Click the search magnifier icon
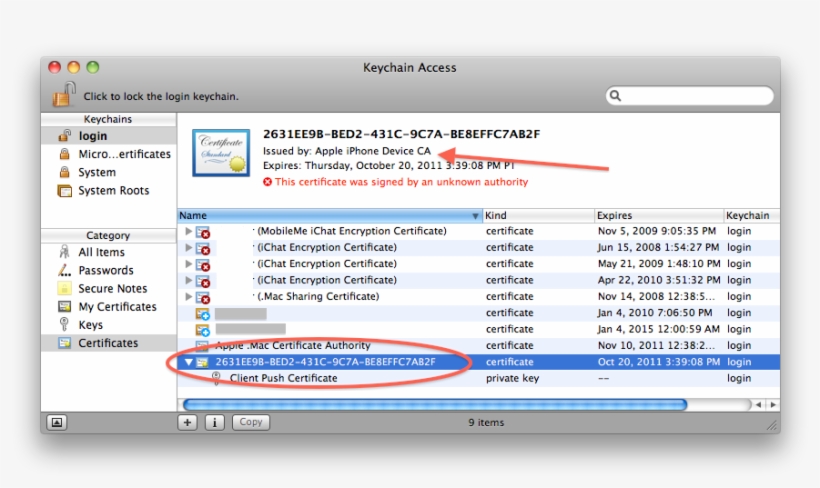Viewport: 820px width, 488px height. (x=616, y=96)
